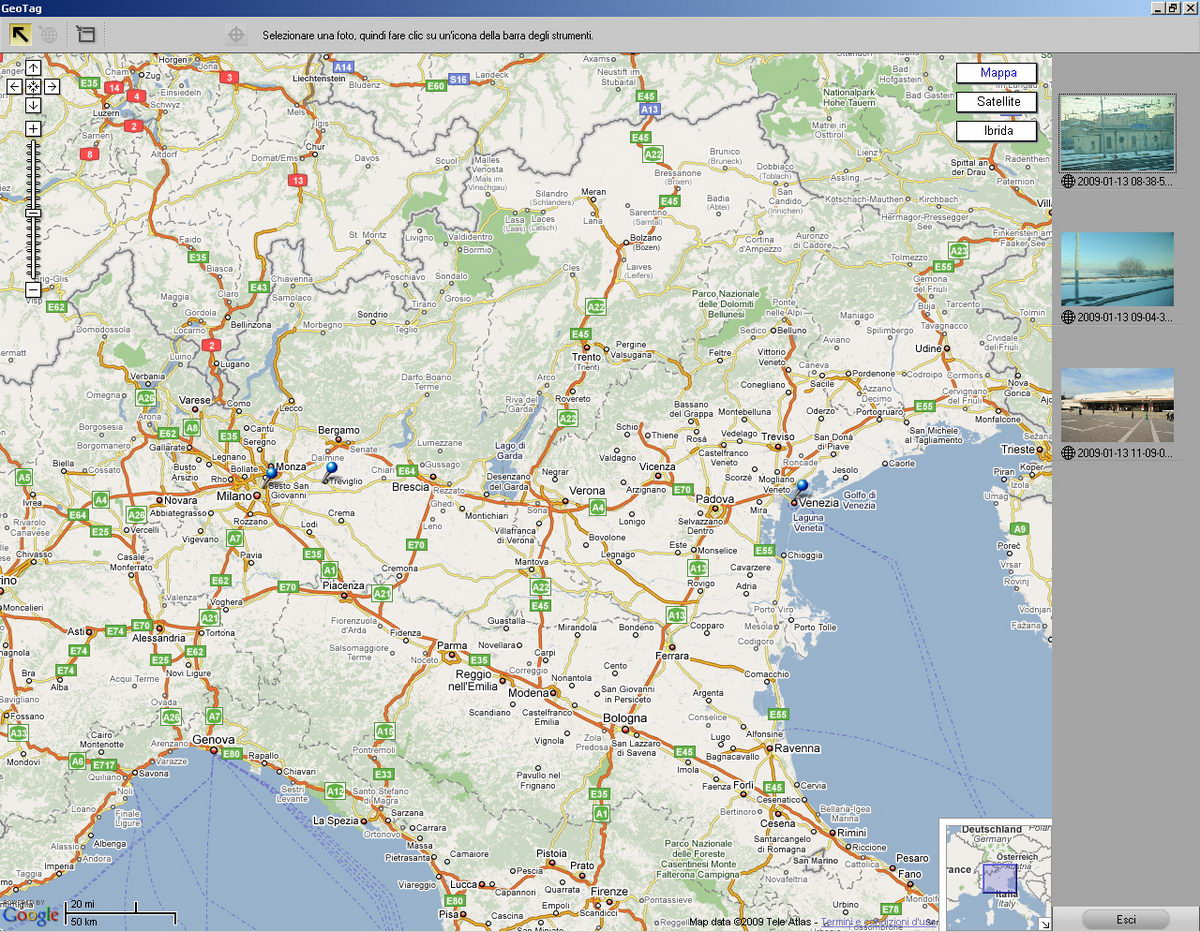
Task: Select the 08-38 train station photo thumbnail
Action: click(1117, 134)
